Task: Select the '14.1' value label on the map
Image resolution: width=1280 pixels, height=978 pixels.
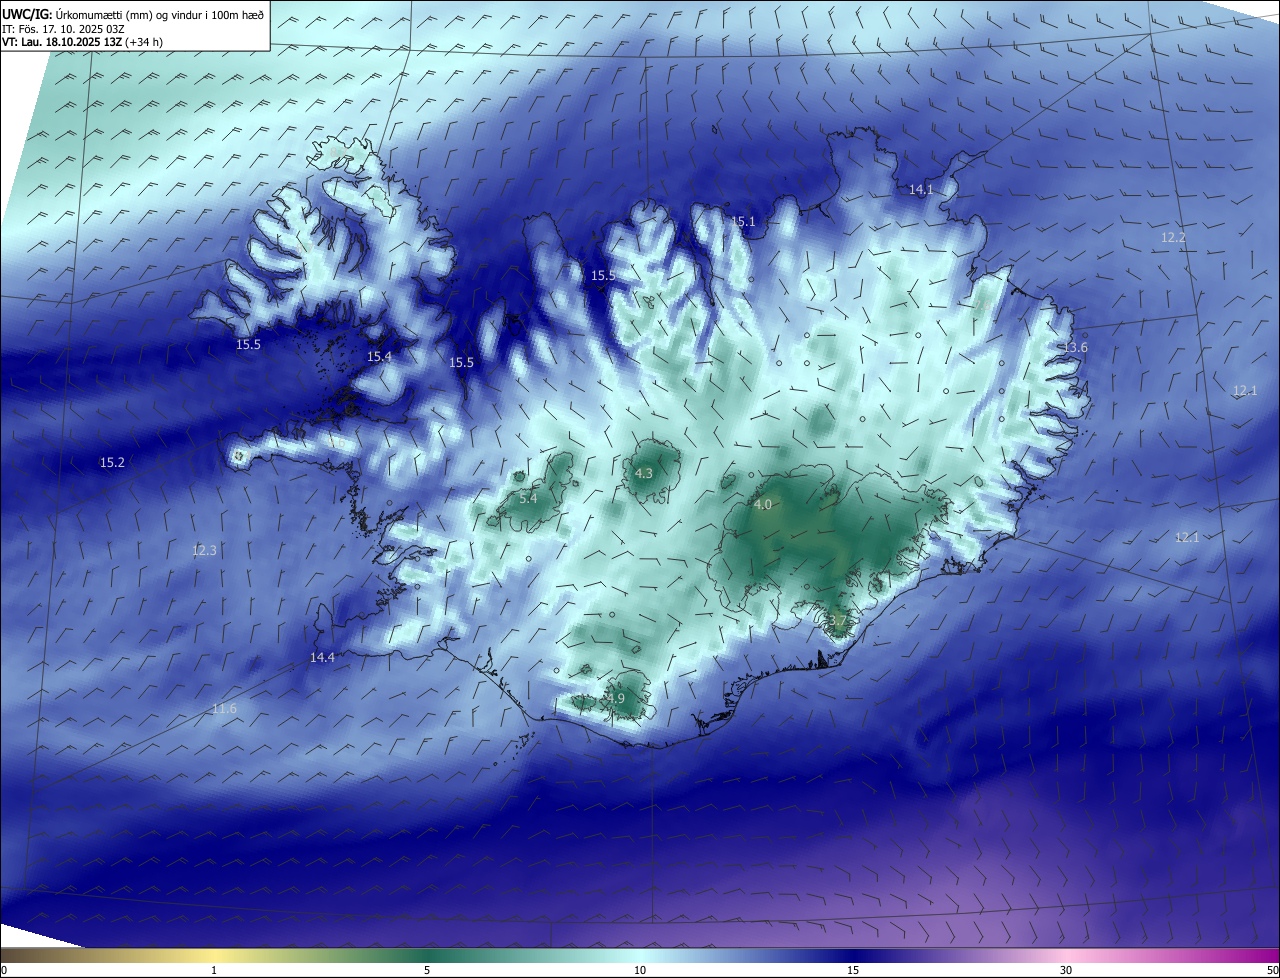Action: (921, 189)
